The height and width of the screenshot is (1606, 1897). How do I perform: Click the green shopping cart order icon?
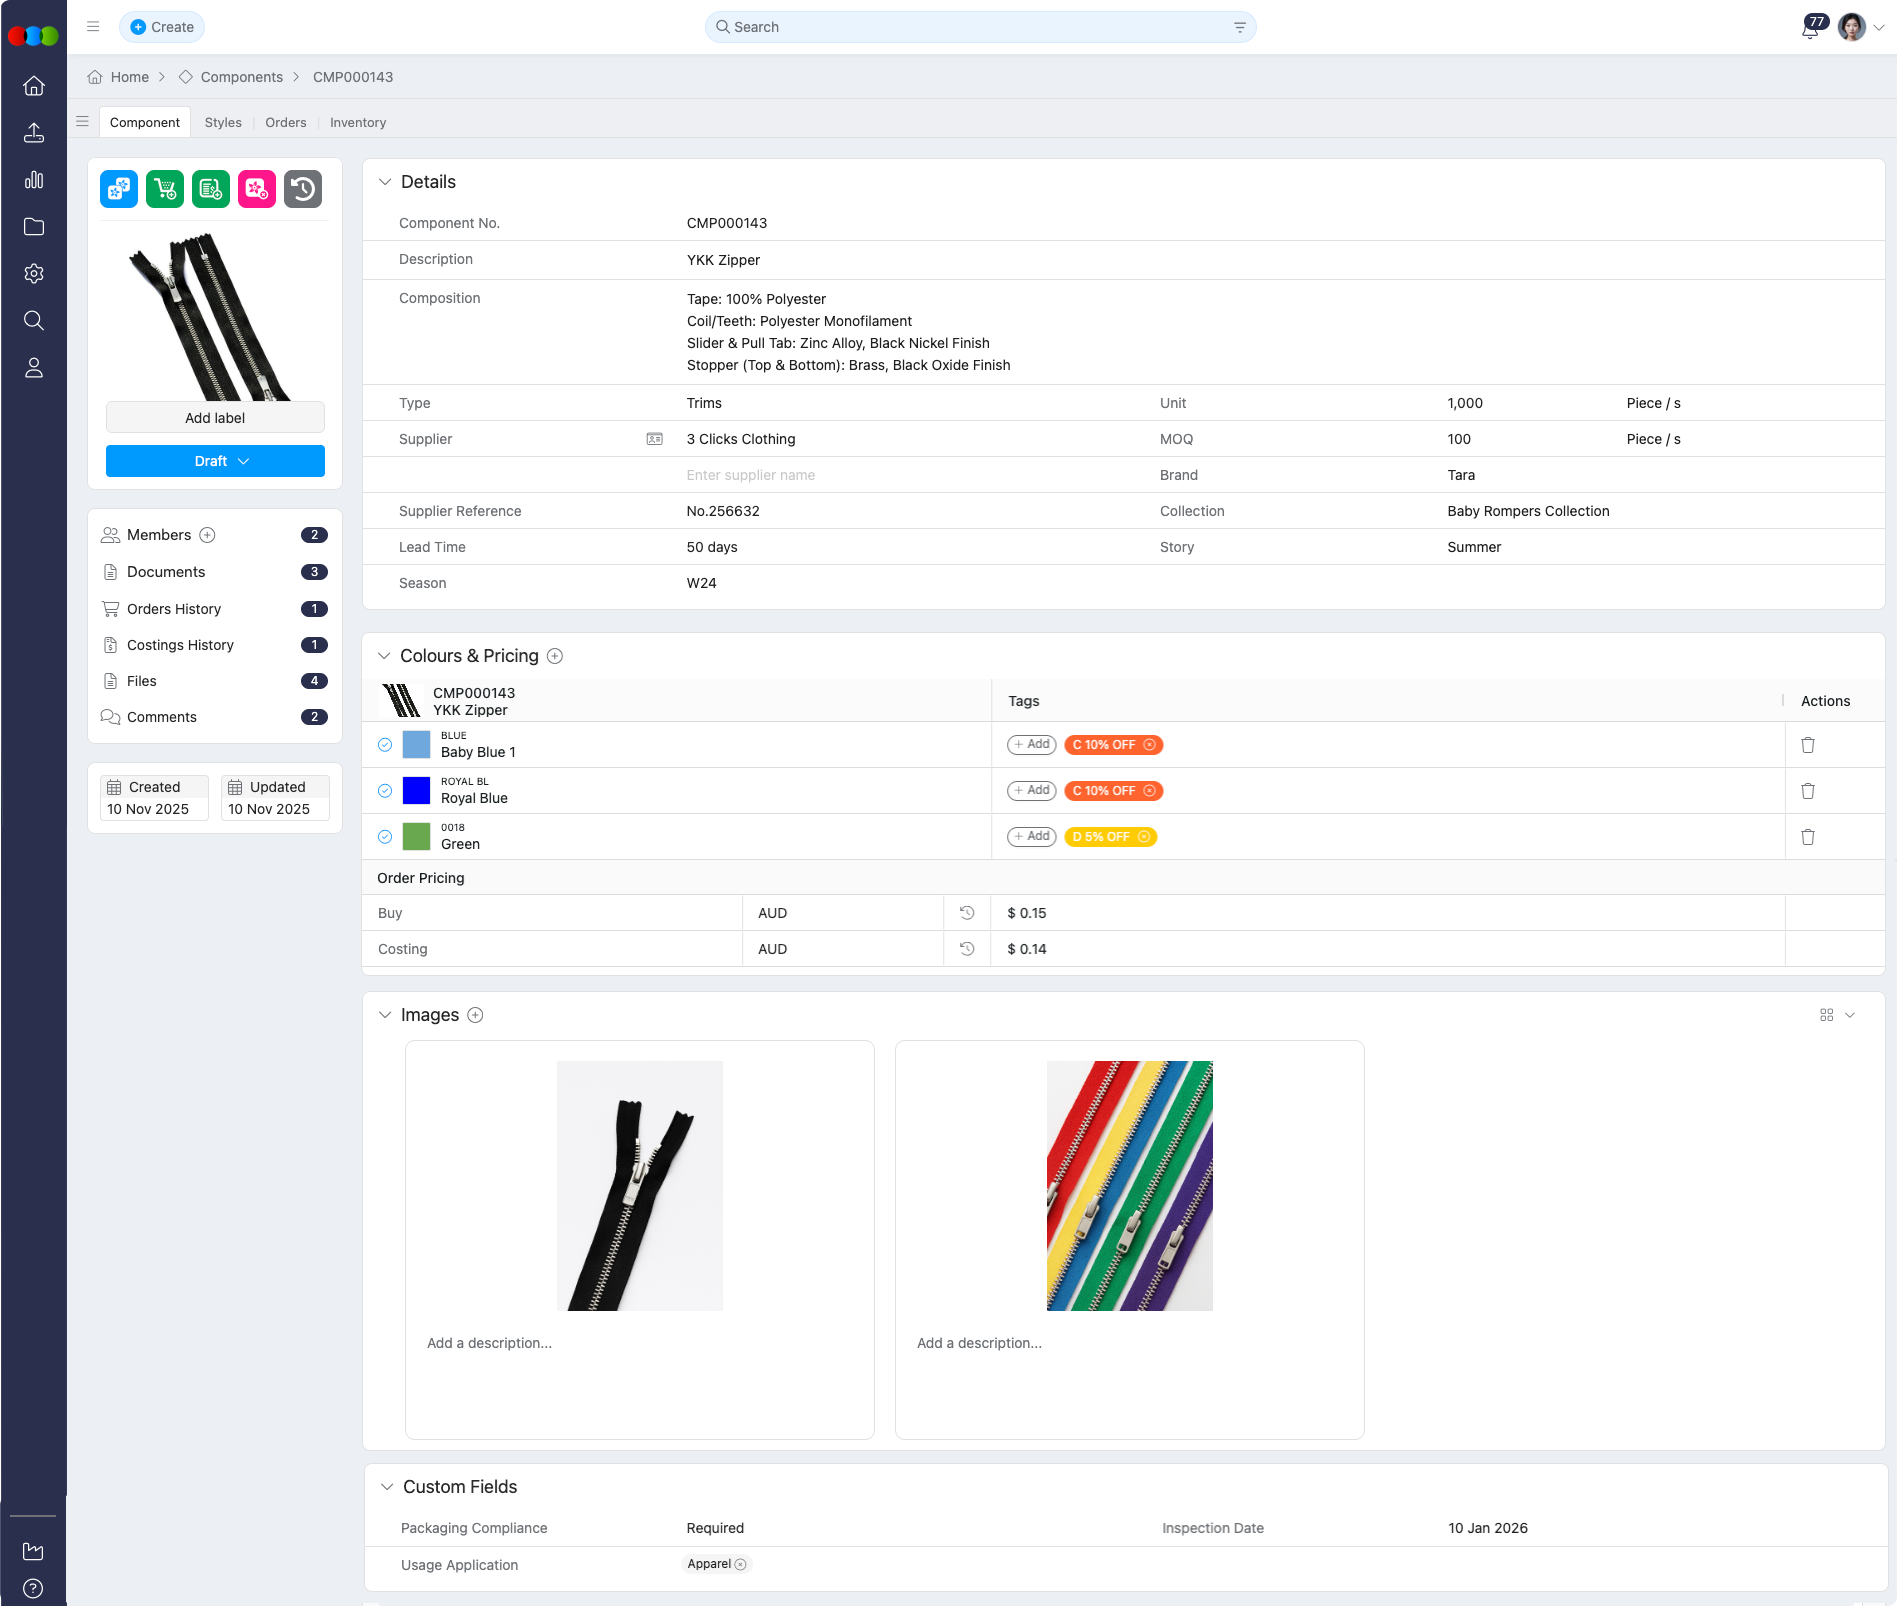pos(165,189)
